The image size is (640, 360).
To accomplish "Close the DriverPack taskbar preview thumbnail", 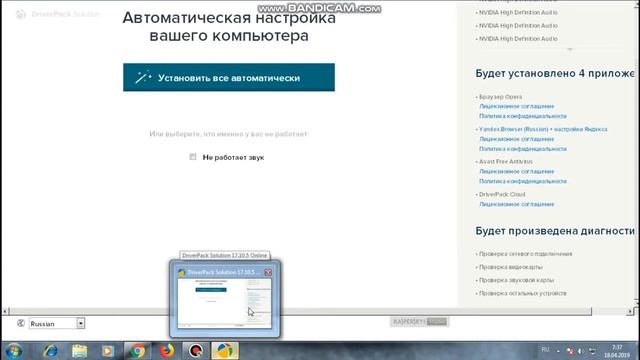I will (268, 272).
